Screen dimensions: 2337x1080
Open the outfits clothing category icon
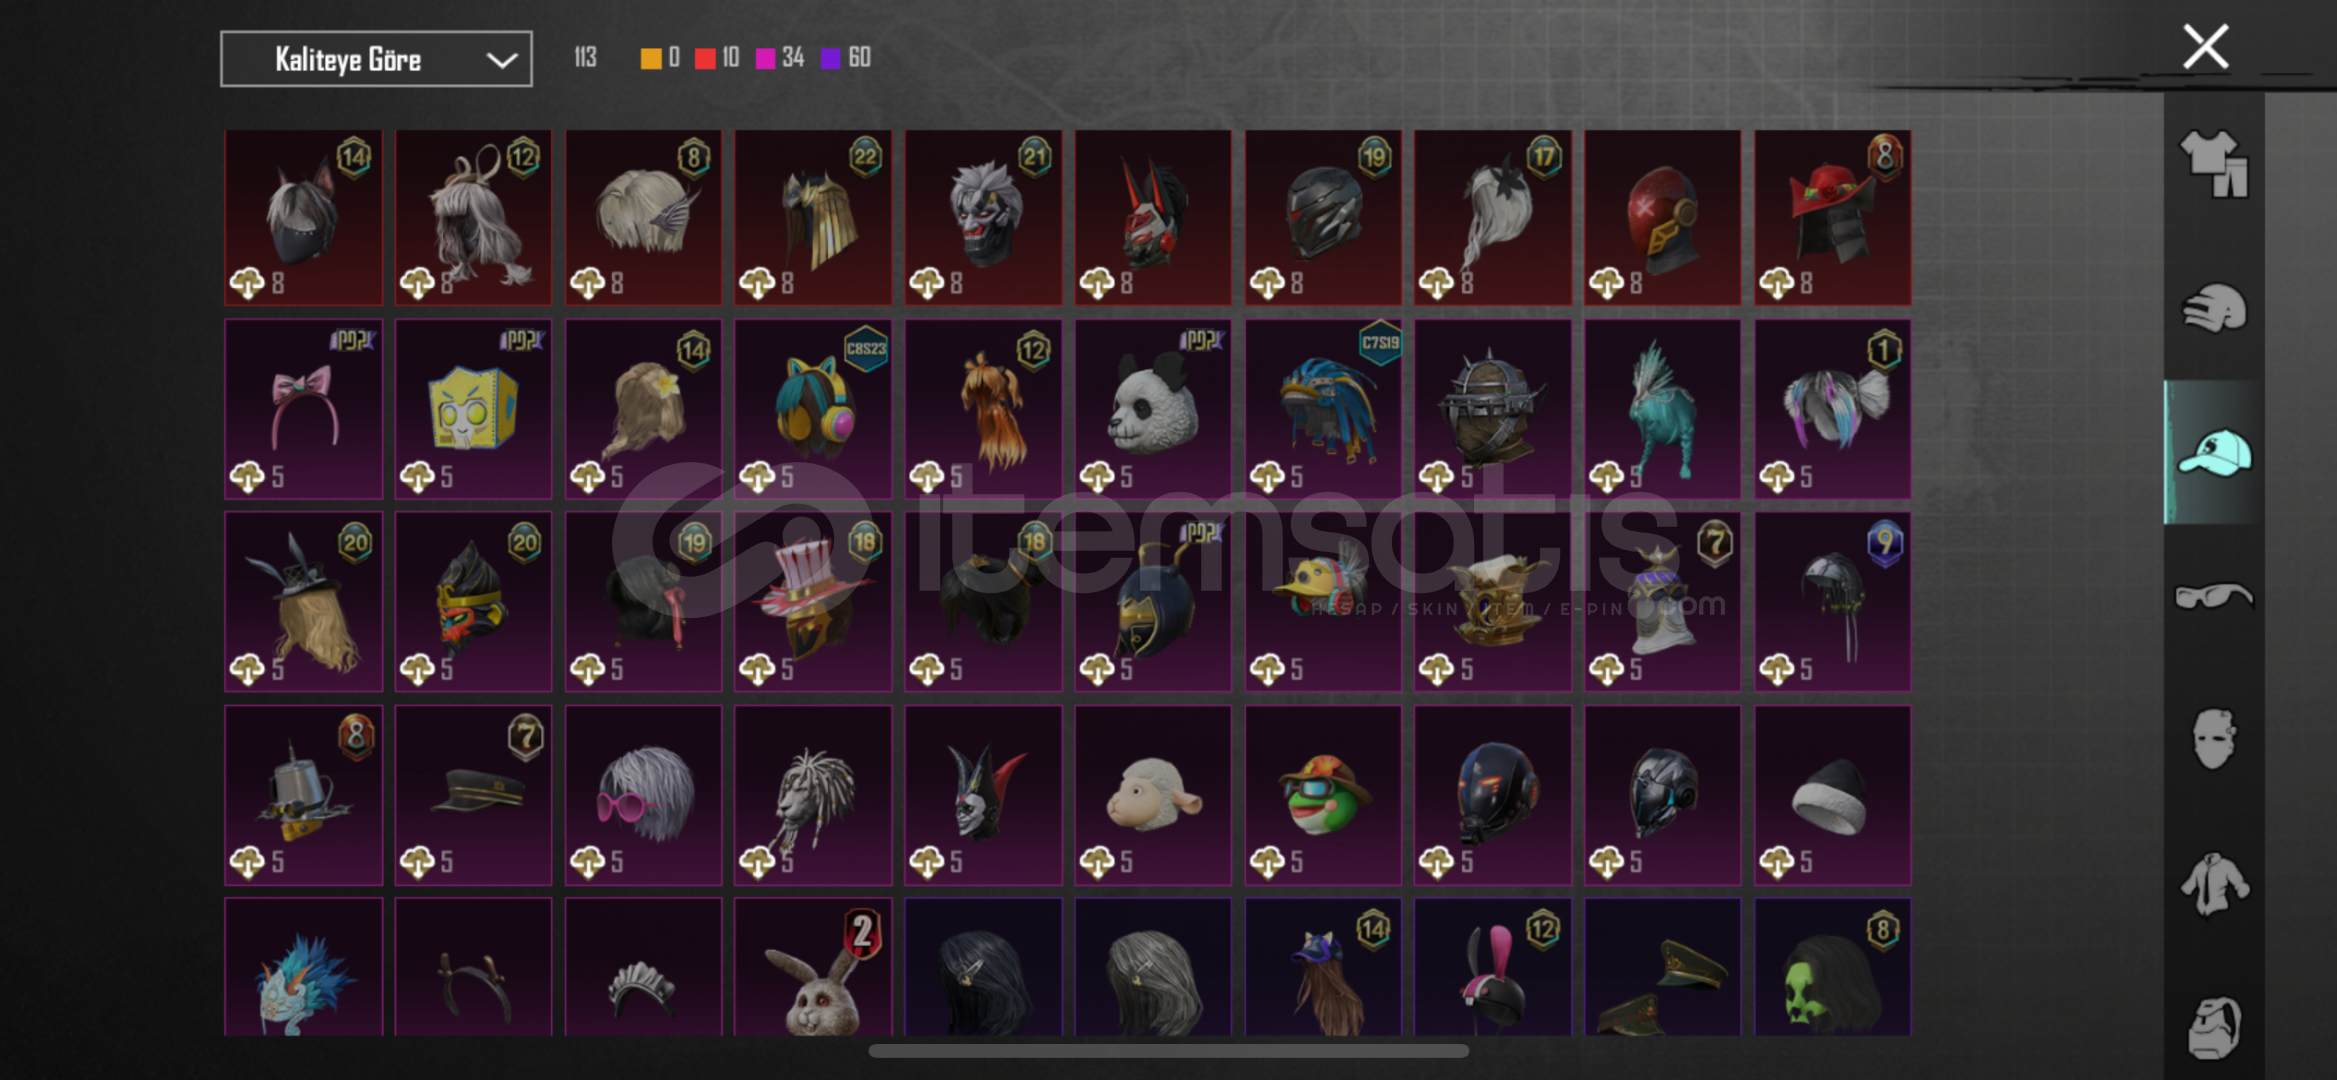coord(2214,164)
